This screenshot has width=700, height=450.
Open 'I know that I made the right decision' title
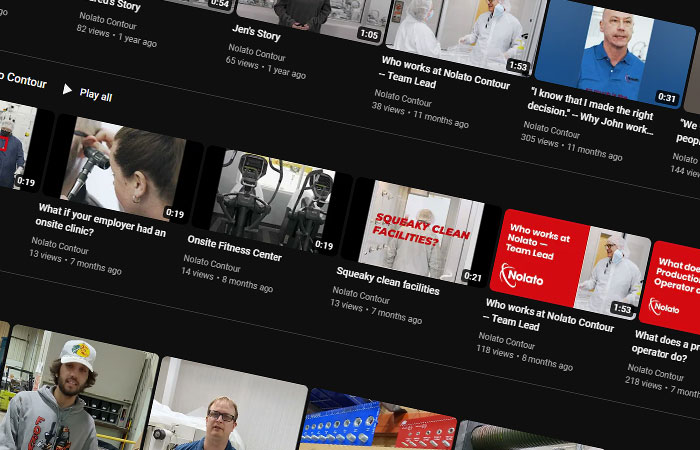point(591,111)
